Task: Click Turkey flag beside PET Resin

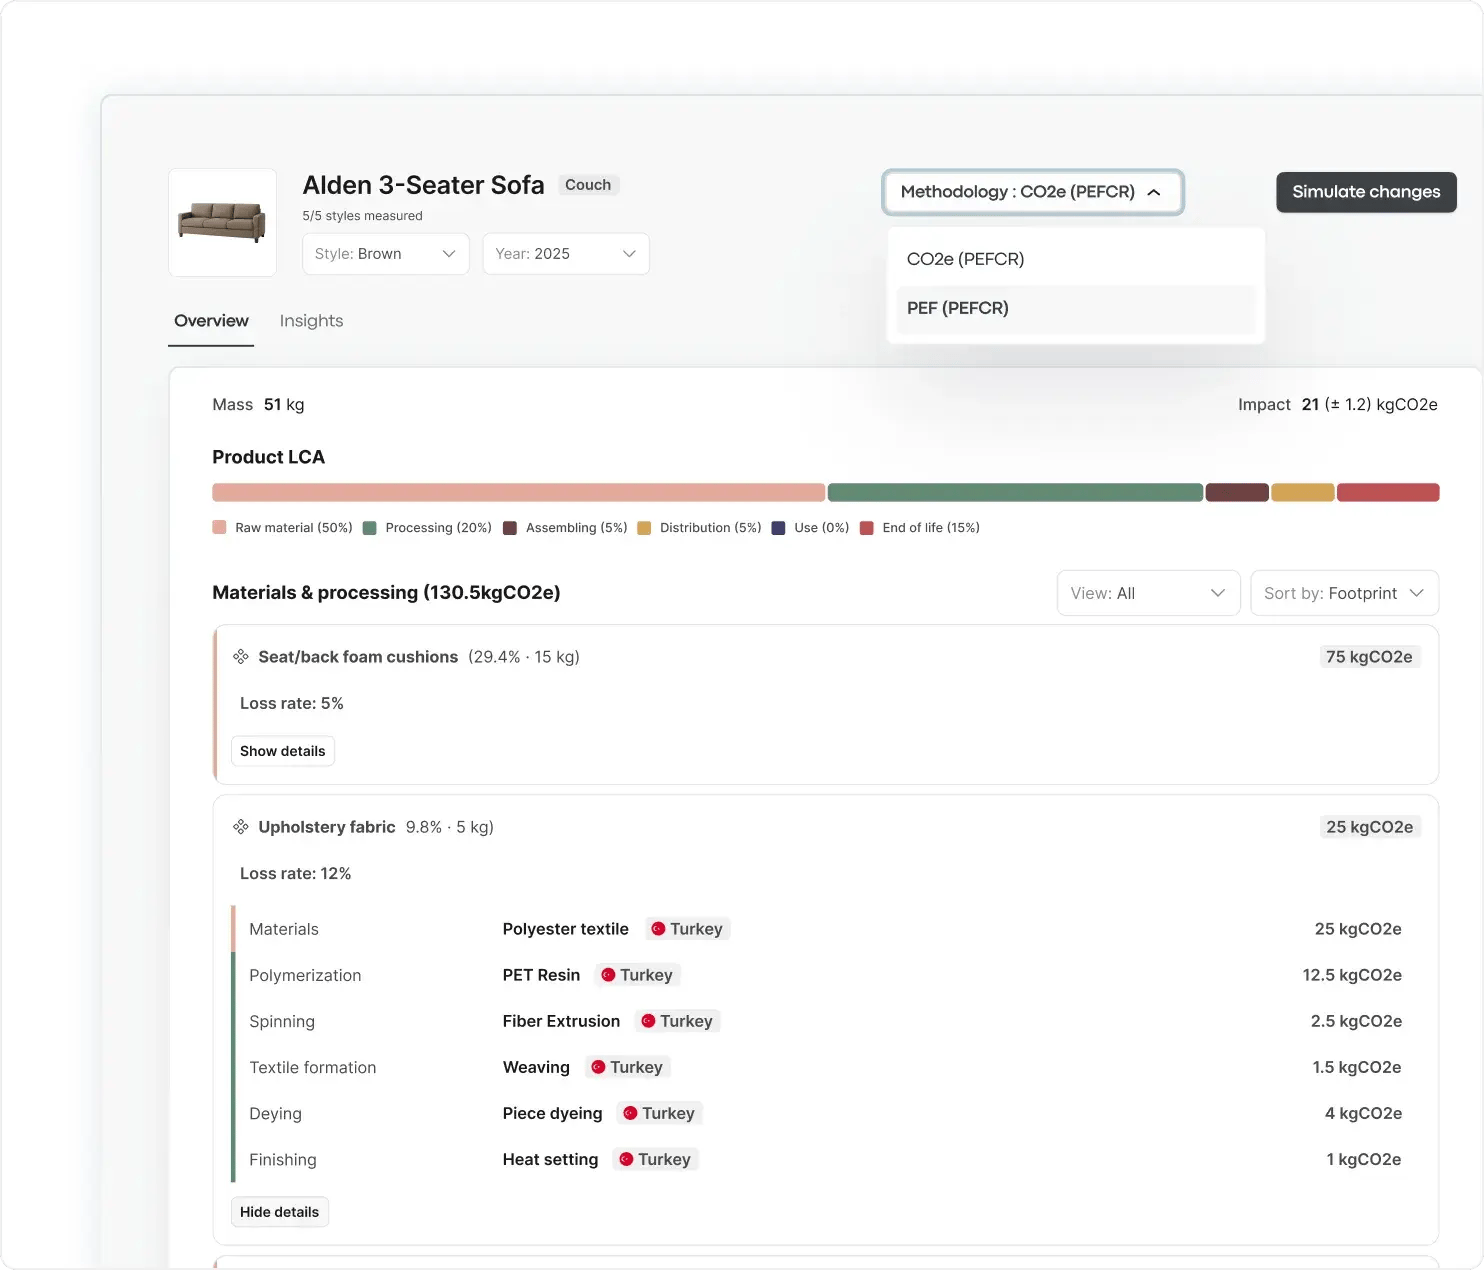Action: tap(608, 975)
